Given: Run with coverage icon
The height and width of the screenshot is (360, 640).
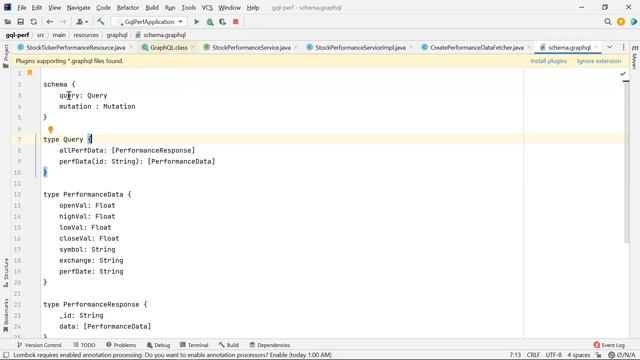Looking at the screenshot, I should pyautogui.click(x=222, y=22).
